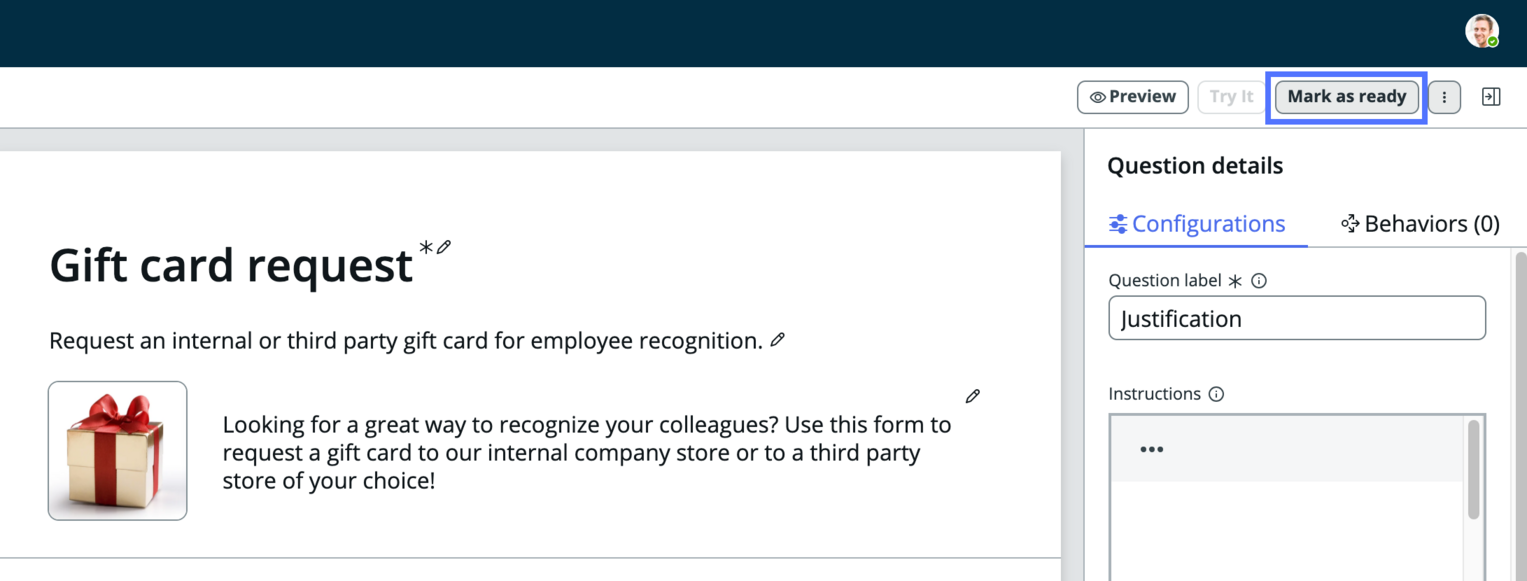This screenshot has height=581, width=1527.
Task: Click the eye icon on Preview
Action: tap(1097, 97)
